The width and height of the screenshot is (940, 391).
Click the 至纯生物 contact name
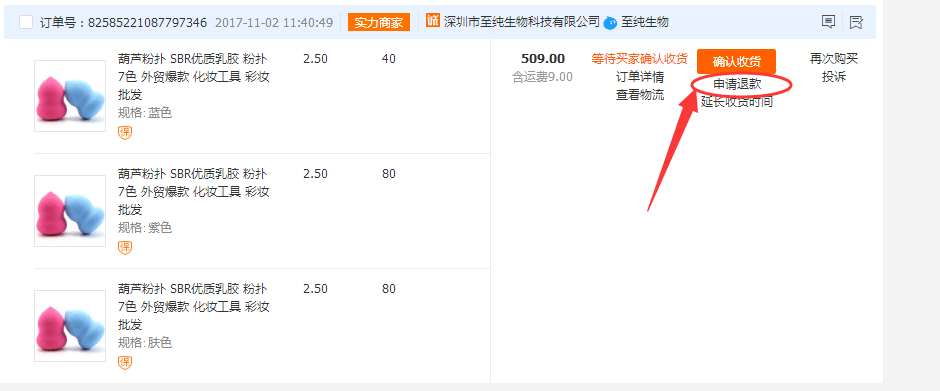pos(644,23)
